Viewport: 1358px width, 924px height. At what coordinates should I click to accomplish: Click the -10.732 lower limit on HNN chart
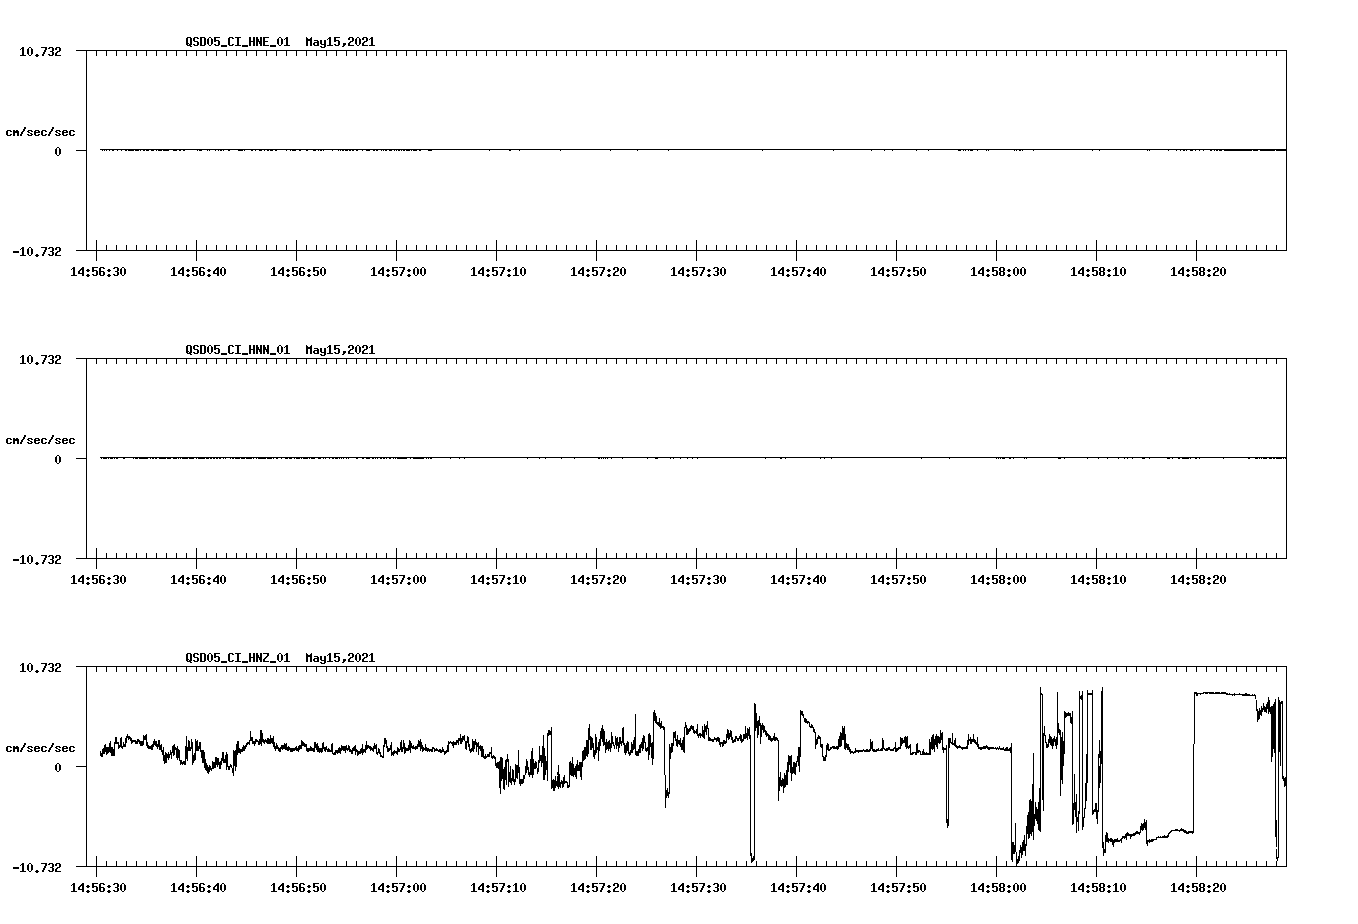(37, 559)
